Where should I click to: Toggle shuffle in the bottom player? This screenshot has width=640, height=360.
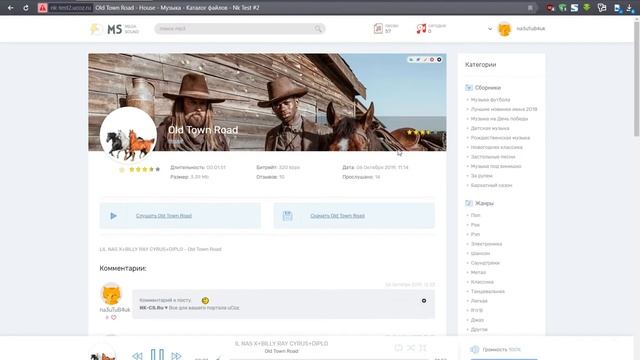coord(411,348)
